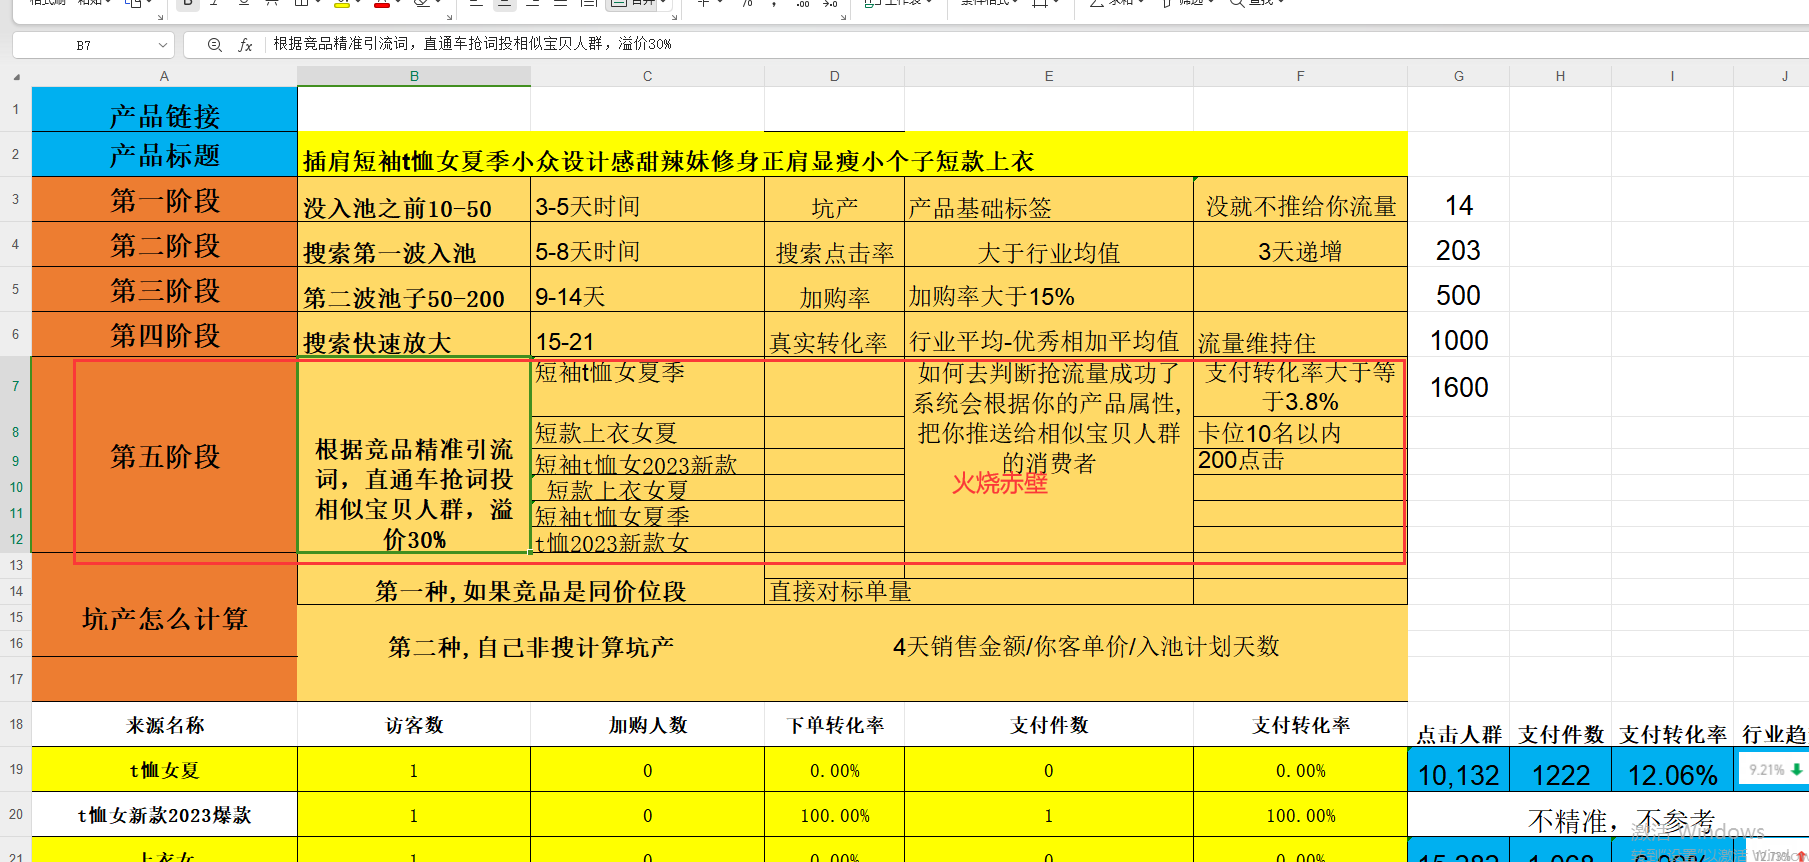Screen dimensions: 1809x862
Task: Select column G header
Action: click(1458, 76)
